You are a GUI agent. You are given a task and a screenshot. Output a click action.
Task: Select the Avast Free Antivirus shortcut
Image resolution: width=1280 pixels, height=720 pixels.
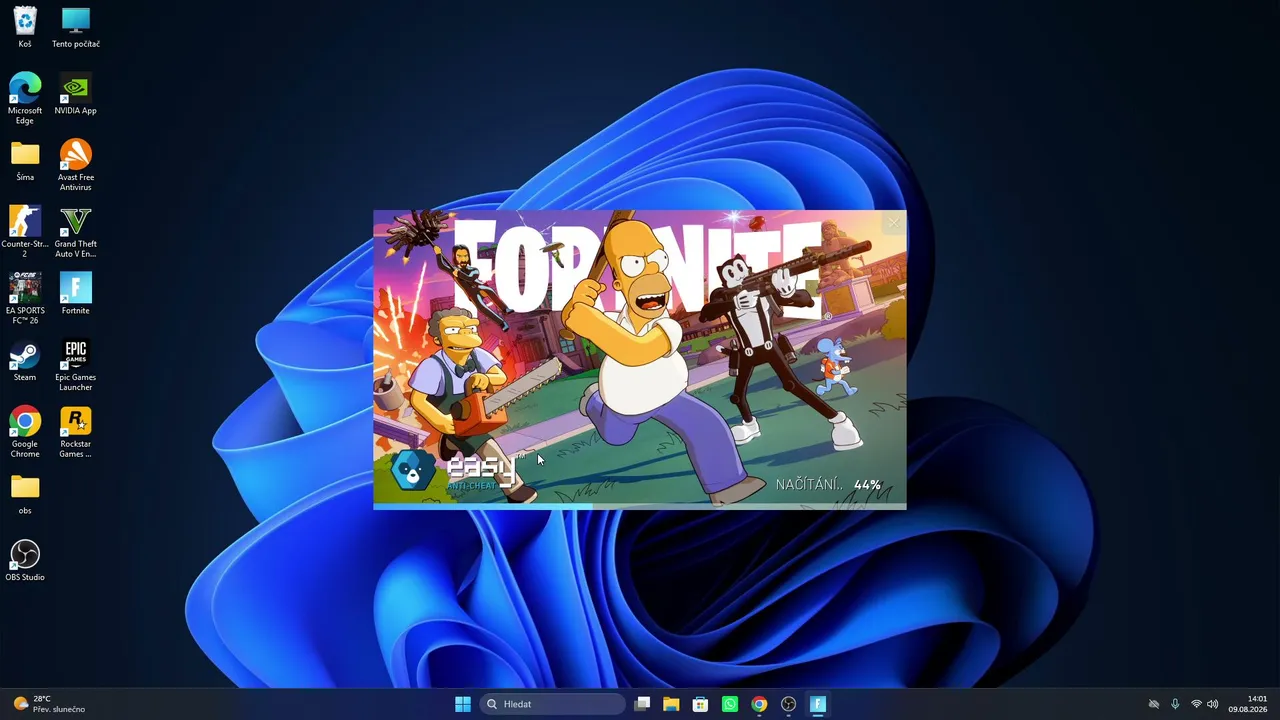(x=76, y=166)
